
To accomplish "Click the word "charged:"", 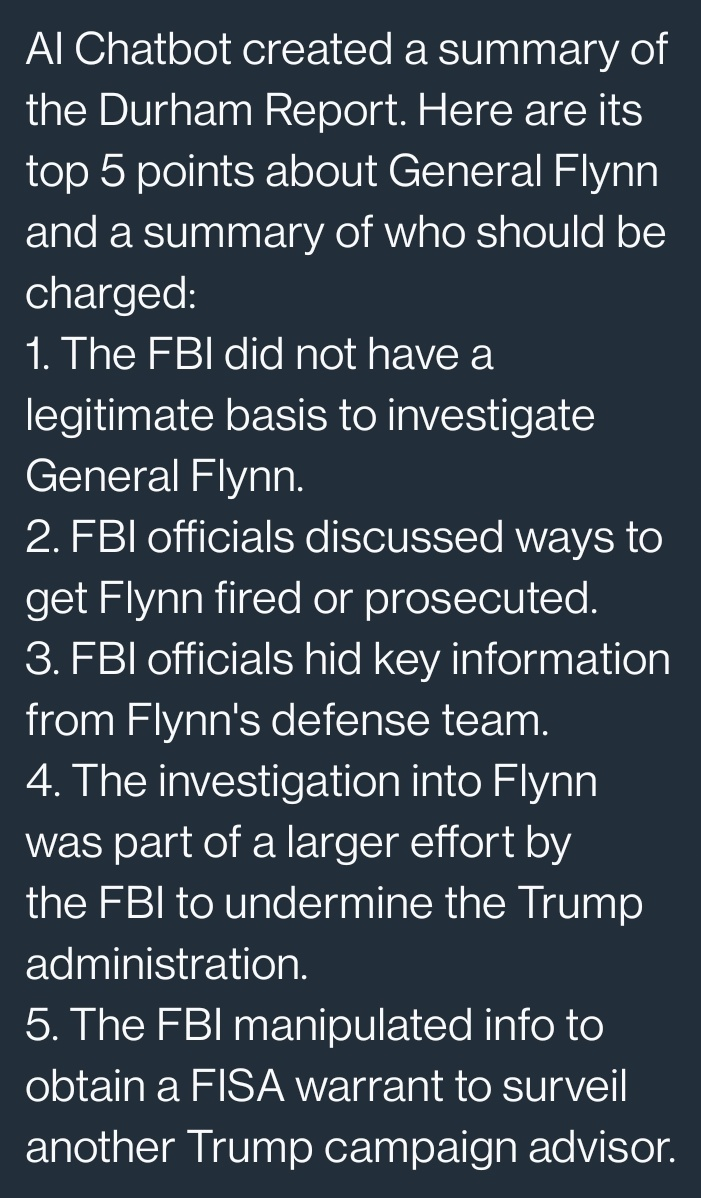I will [110, 293].
